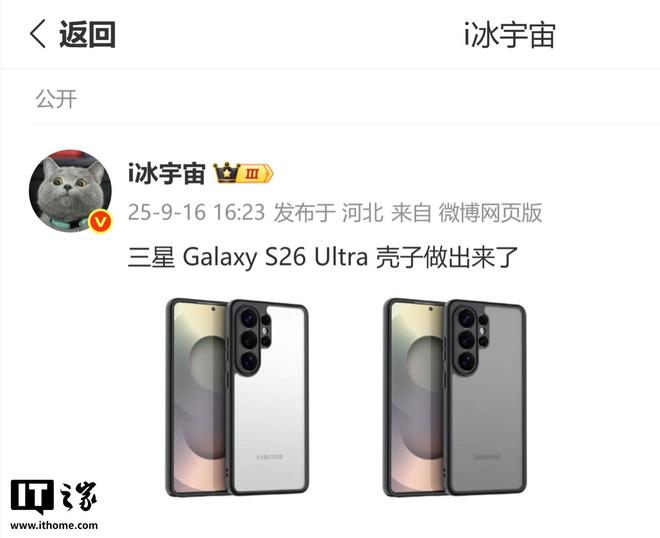Click the Samsung logo on the clear case

pyautogui.click(x=270, y=457)
